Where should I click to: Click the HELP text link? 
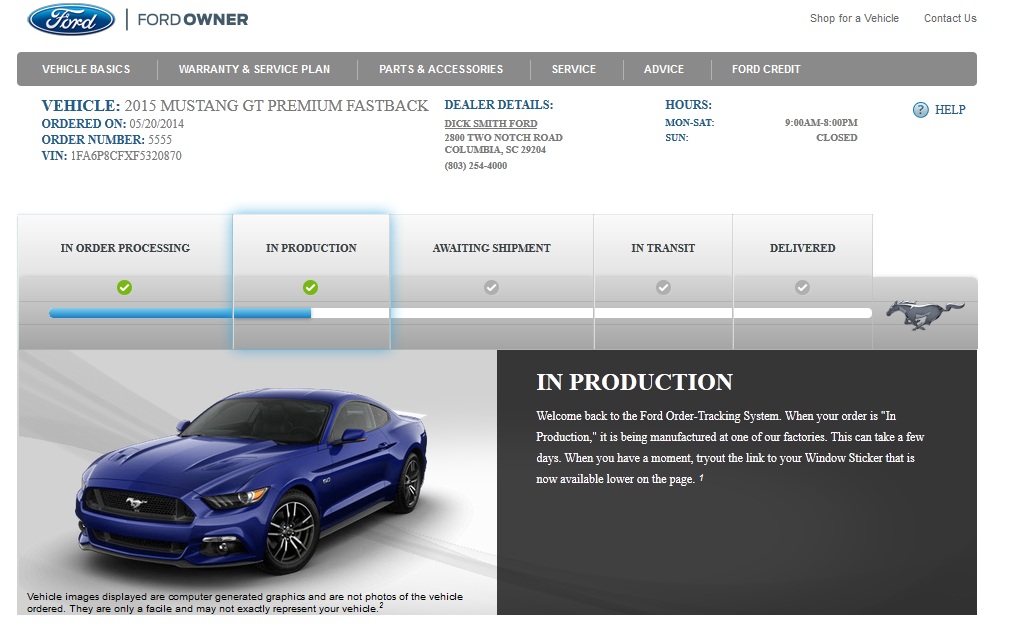[949, 110]
